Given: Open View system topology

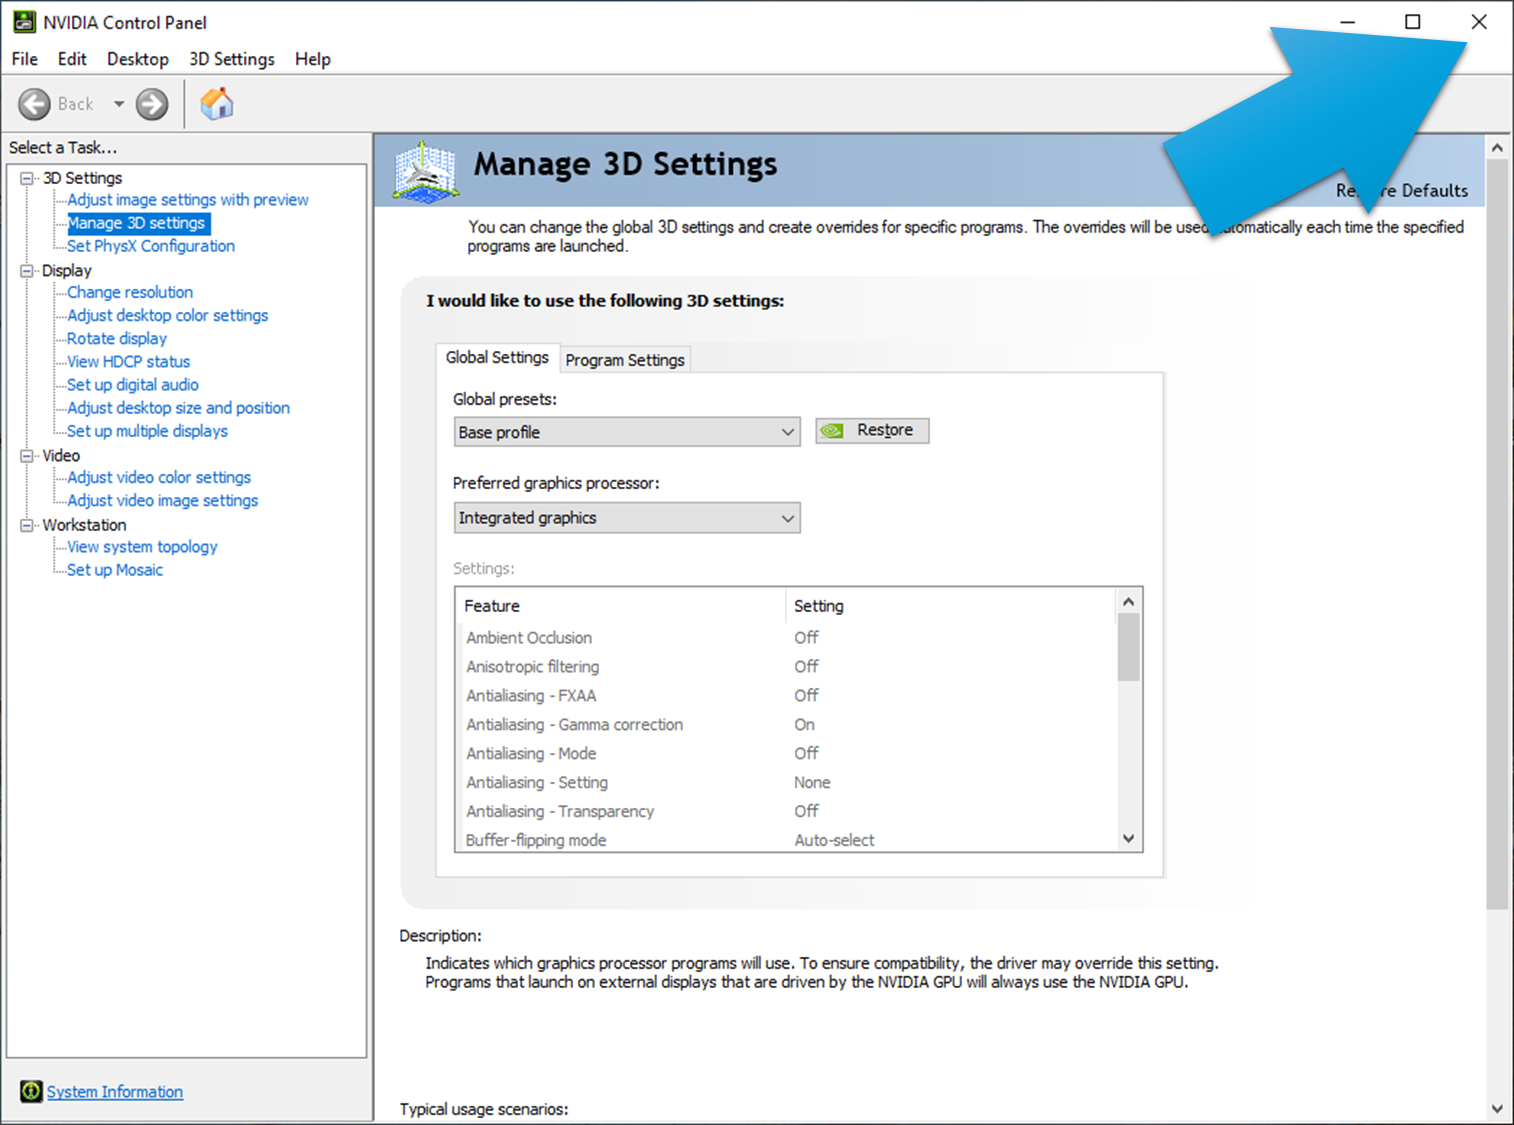Looking at the screenshot, I should point(142,547).
